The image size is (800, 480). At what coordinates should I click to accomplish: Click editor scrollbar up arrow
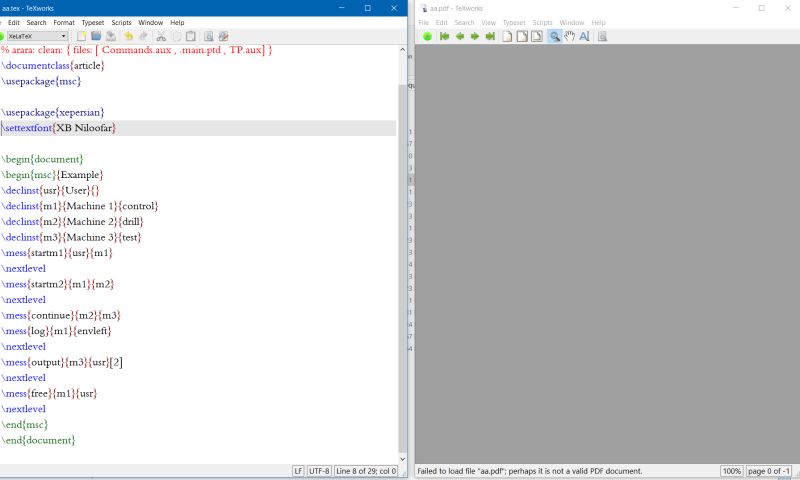(402, 49)
